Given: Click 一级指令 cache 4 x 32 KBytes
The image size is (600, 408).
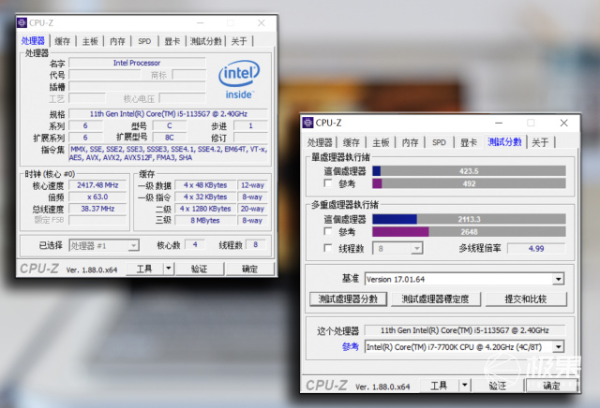Looking at the screenshot, I should [x=205, y=197].
